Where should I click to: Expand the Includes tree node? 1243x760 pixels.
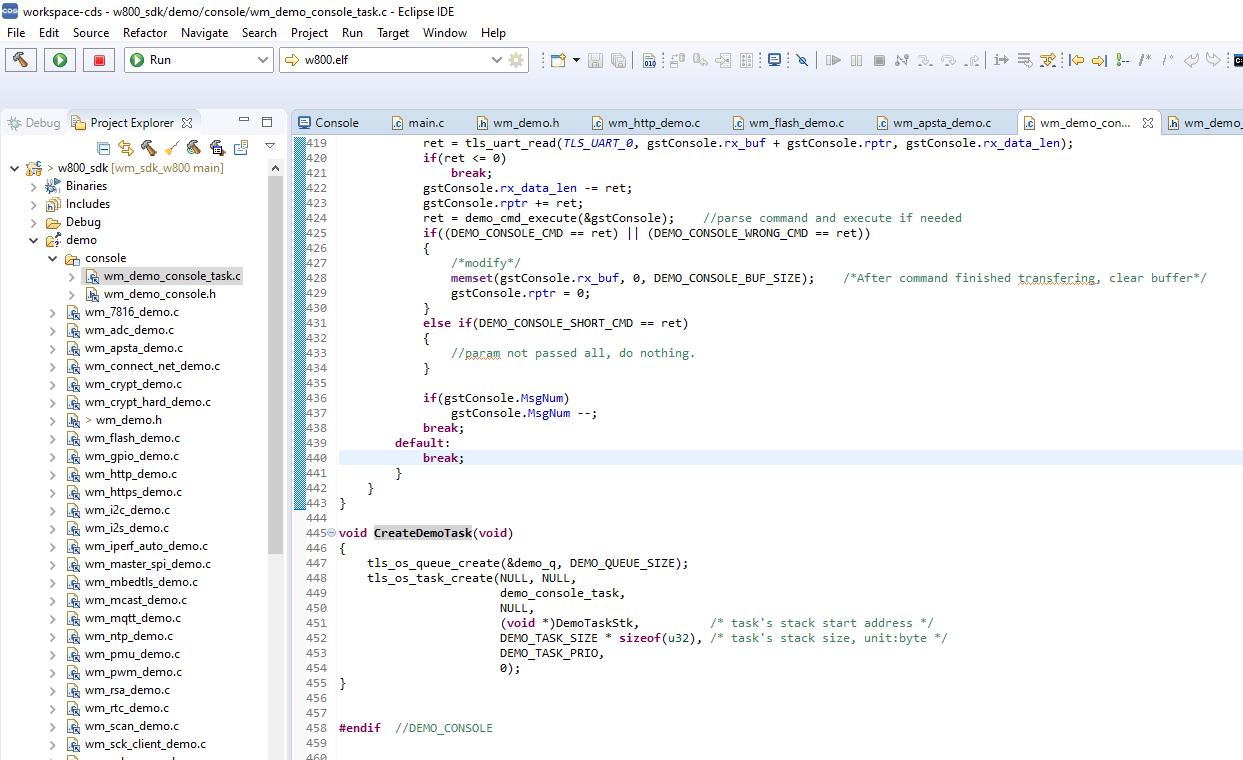34,204
